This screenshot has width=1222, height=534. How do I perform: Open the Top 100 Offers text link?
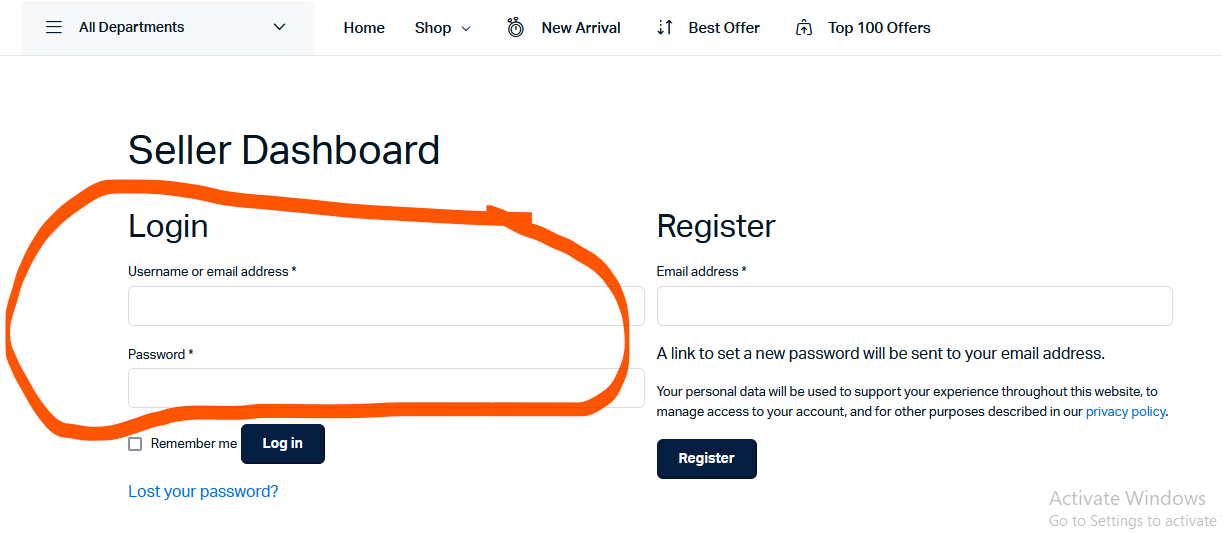879,28
